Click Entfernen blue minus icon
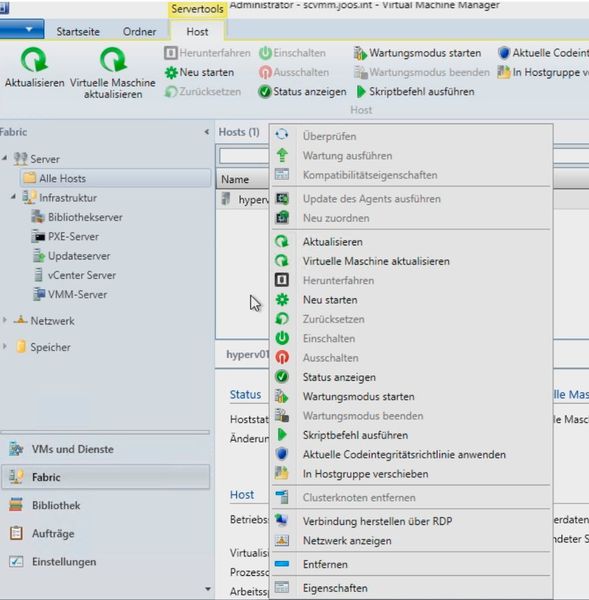This screenshot has width=589, height=600. coord(282,564)
